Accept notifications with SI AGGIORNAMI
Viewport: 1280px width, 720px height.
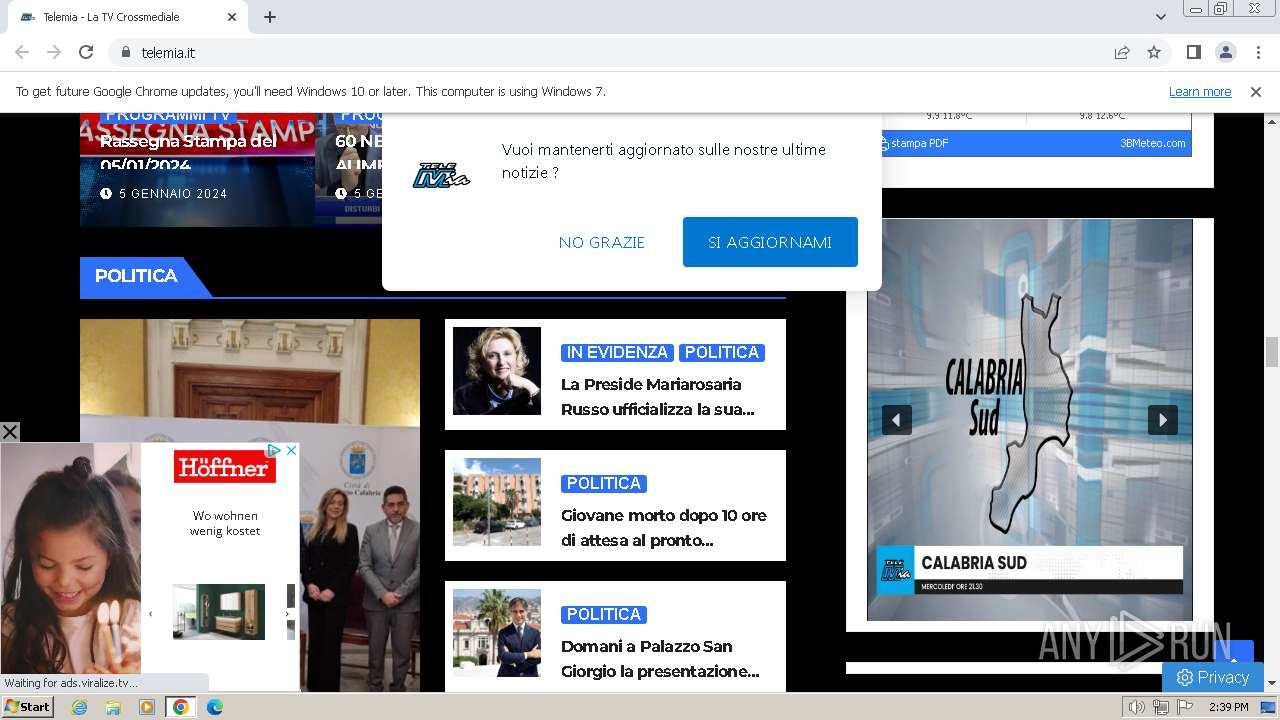click(770, 242)
